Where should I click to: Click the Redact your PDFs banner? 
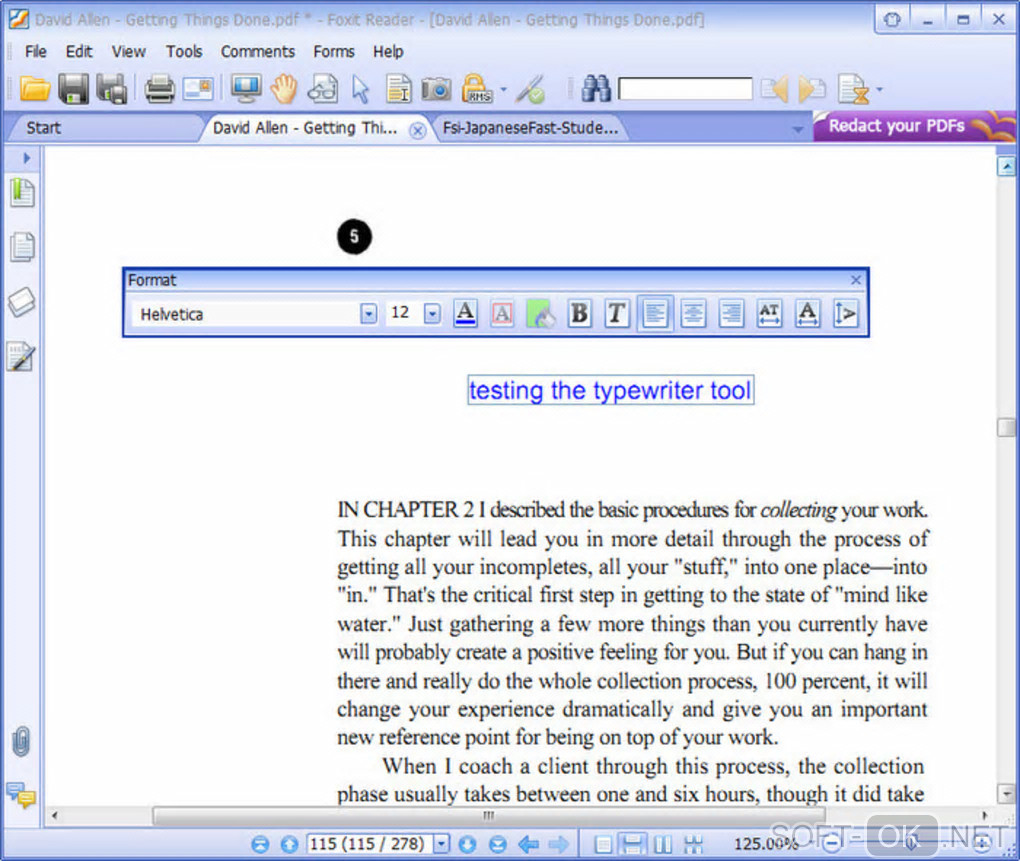pos(914,126)
